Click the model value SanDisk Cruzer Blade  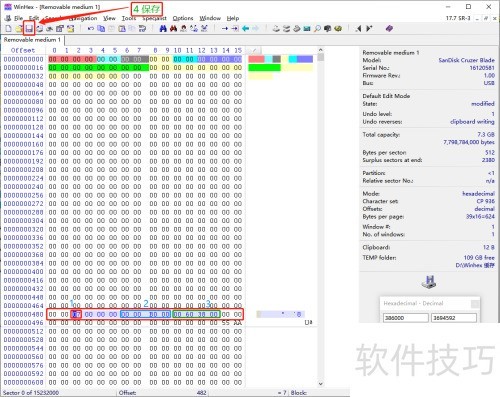(466, 60)
